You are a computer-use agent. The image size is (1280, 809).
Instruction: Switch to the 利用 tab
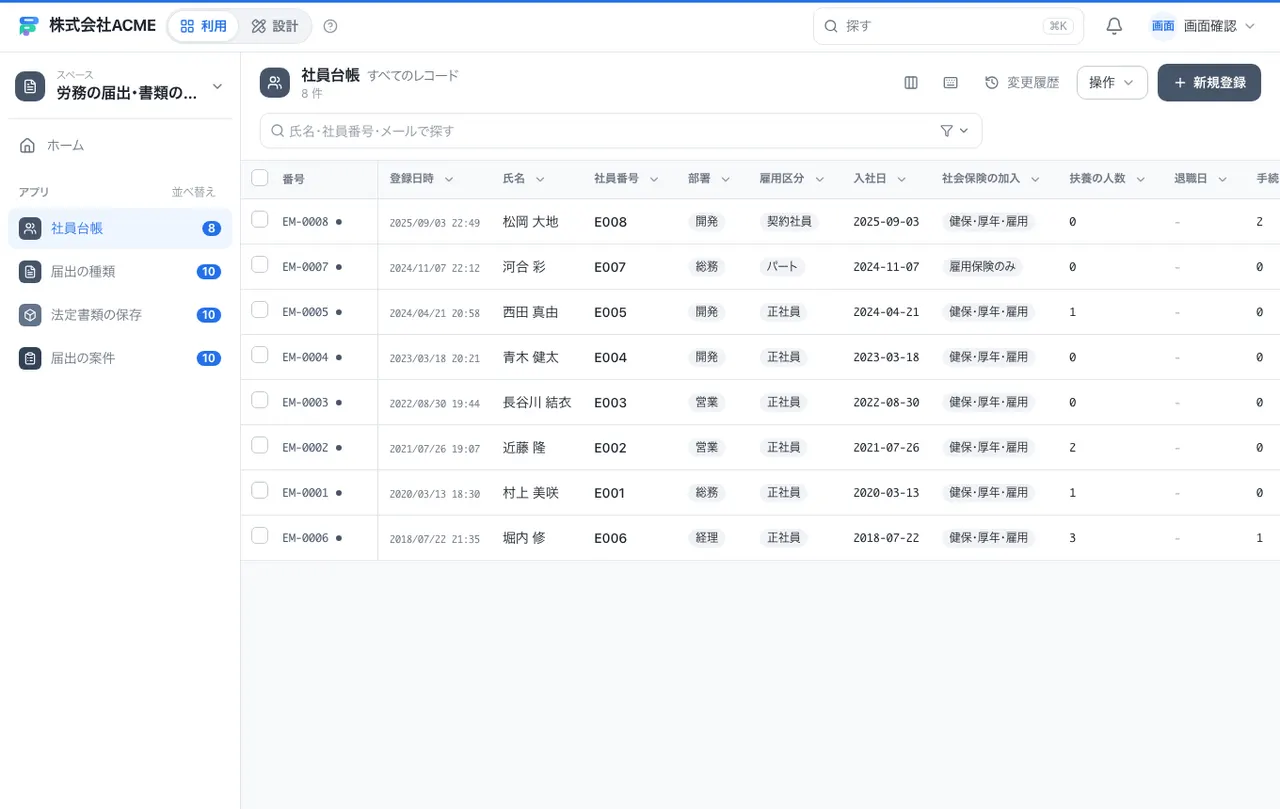(x=203, y=26)
